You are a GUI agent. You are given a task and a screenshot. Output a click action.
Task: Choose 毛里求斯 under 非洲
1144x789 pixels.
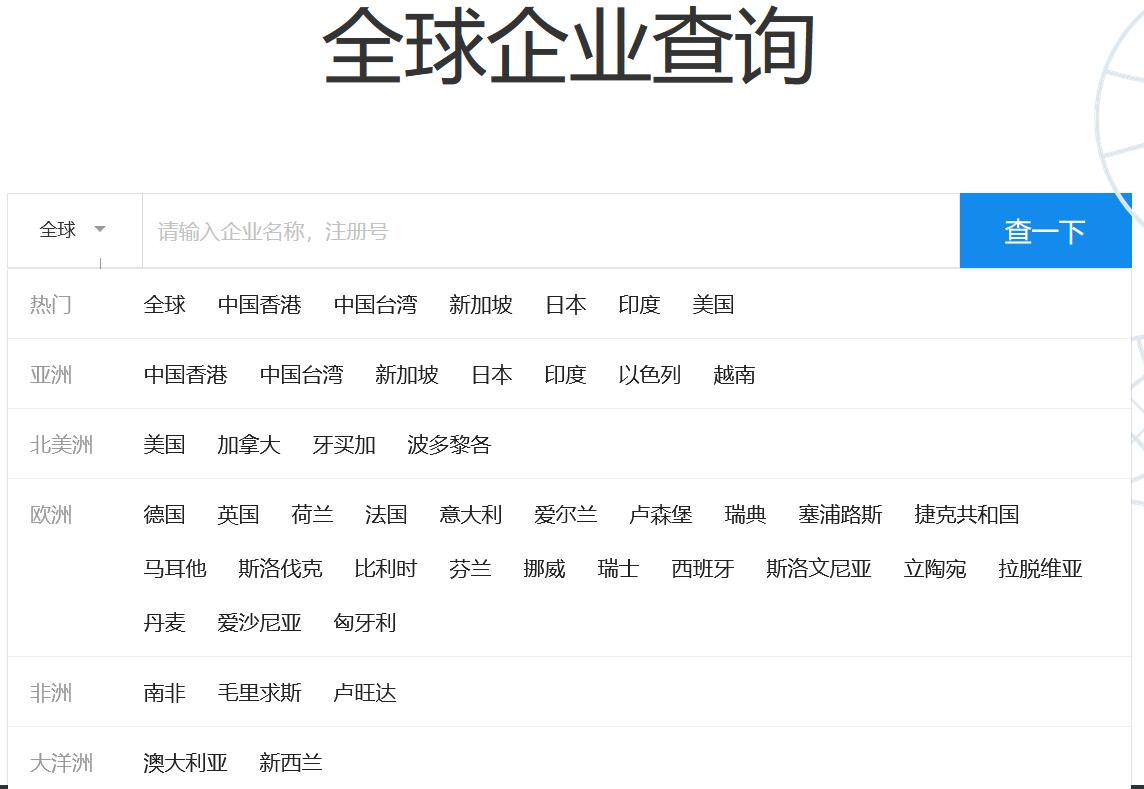(x=260, y=693)
